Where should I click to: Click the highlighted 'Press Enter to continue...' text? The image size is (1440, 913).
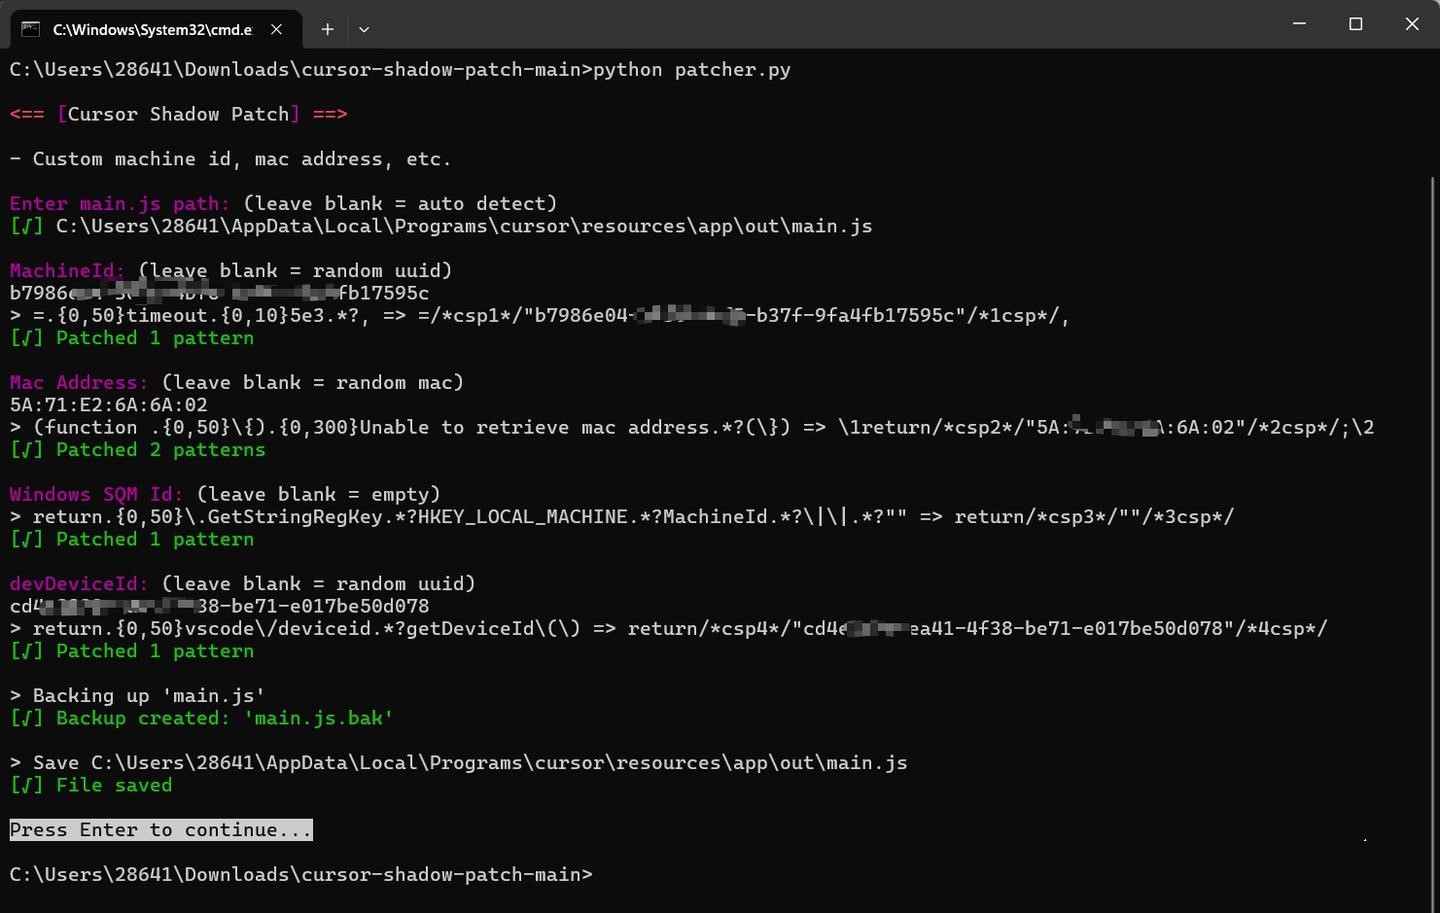pyautogui.click(x=160, y=830)
